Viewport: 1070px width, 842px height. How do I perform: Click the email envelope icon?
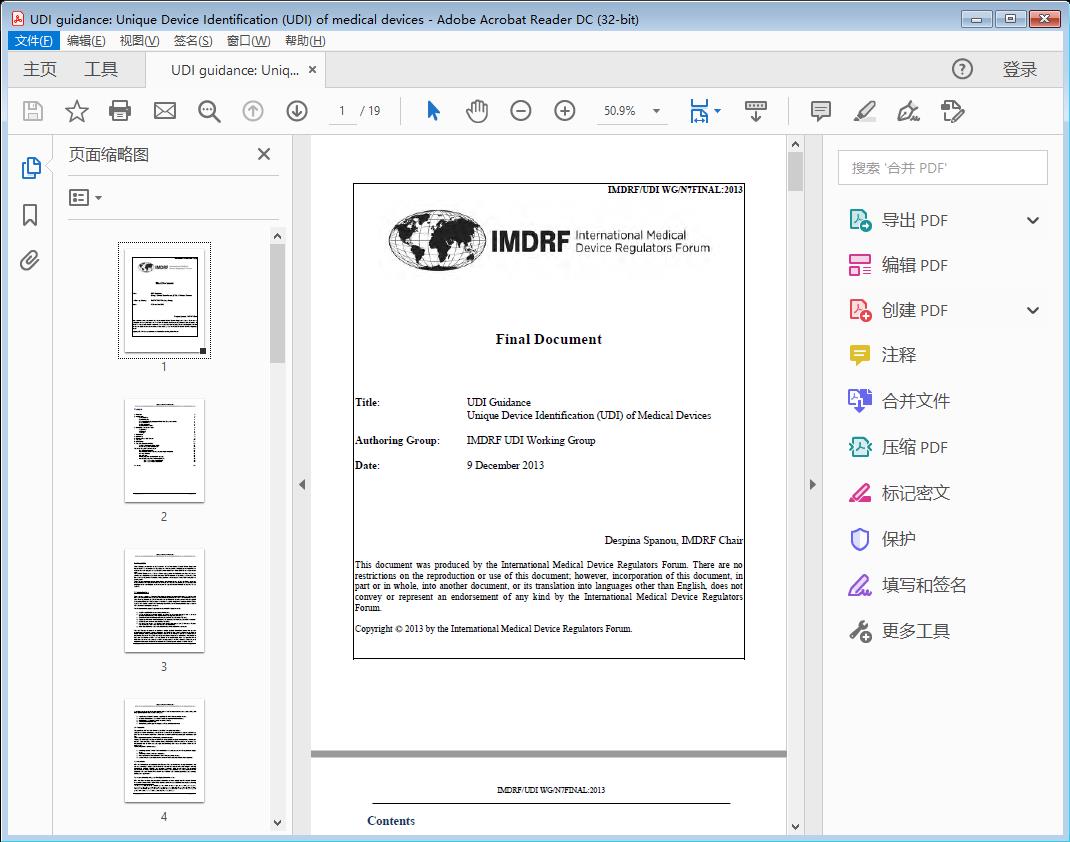164,111
